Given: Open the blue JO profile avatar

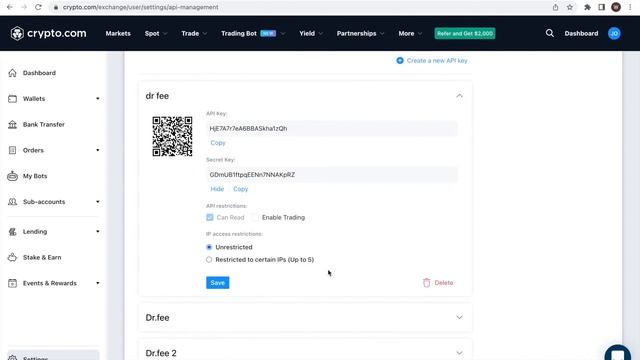Looking at the screenshot, I should 614,33.
